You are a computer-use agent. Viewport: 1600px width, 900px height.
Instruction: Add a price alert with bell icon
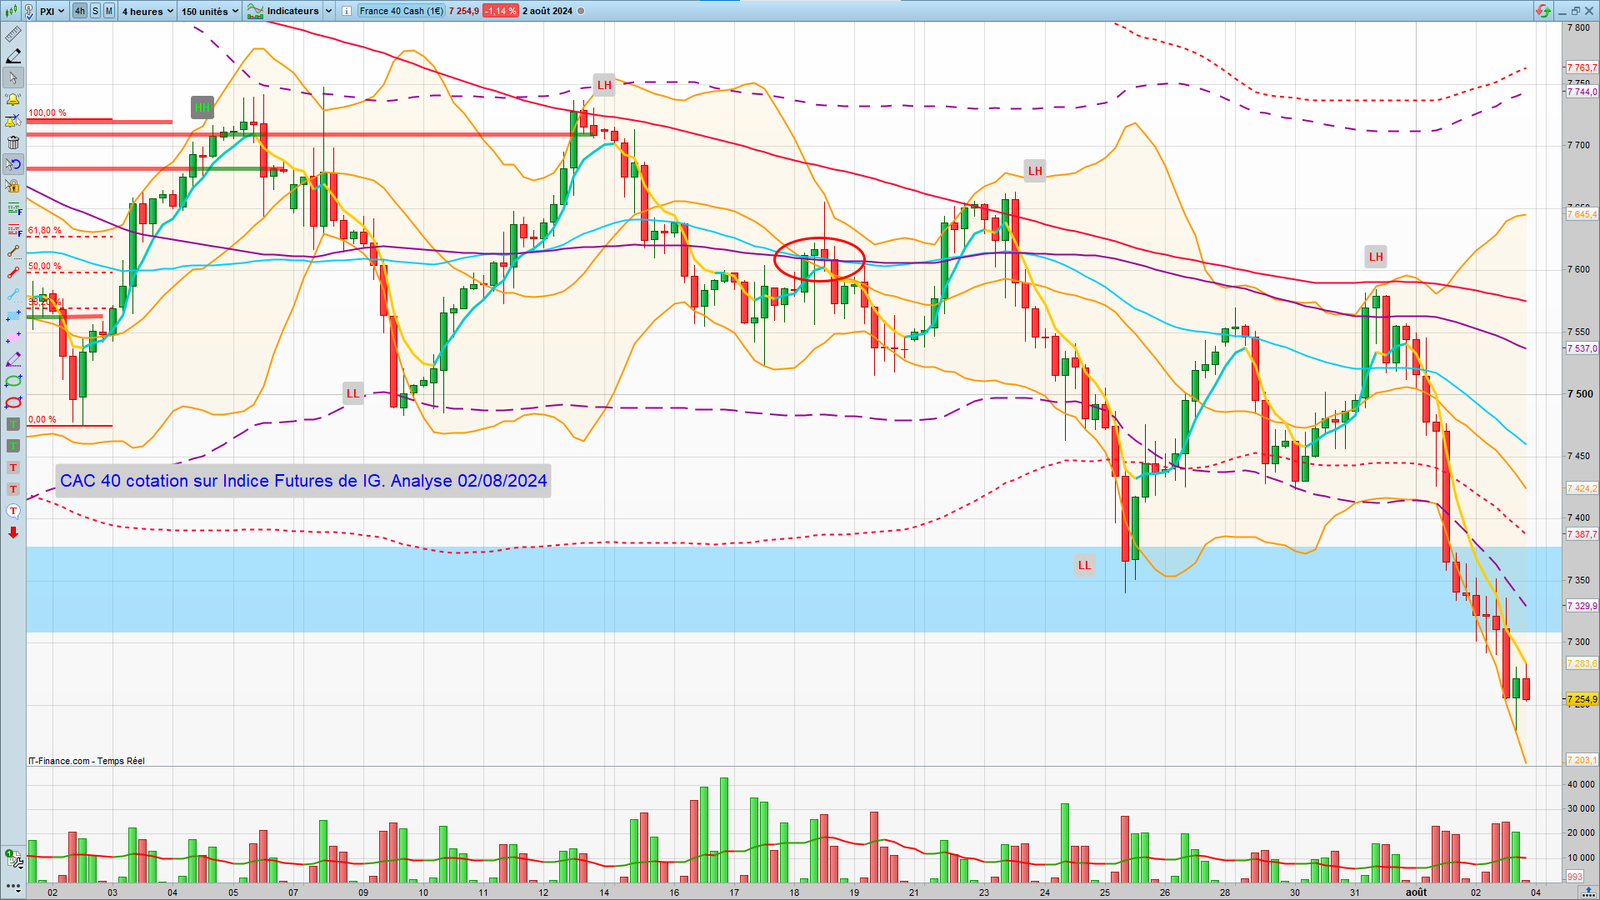coord(13,100)
